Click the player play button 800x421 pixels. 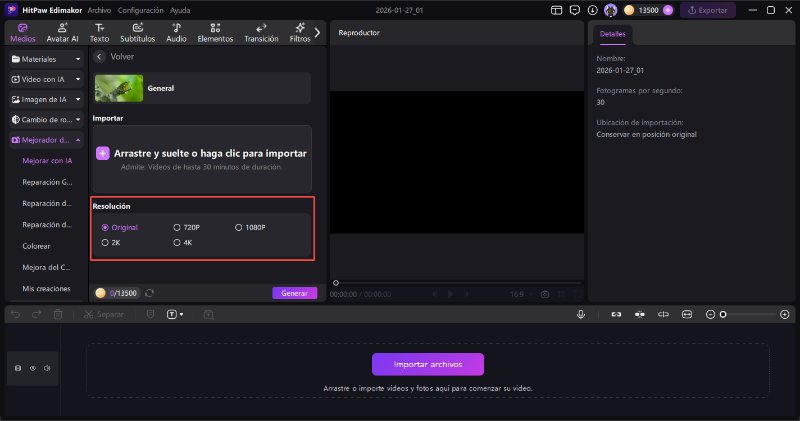tap(450, 294)
